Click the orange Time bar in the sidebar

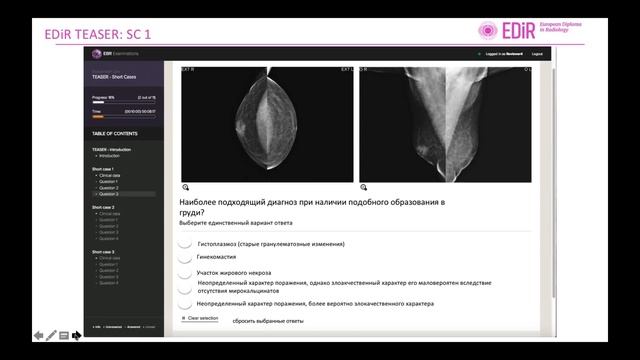(124, 116)
